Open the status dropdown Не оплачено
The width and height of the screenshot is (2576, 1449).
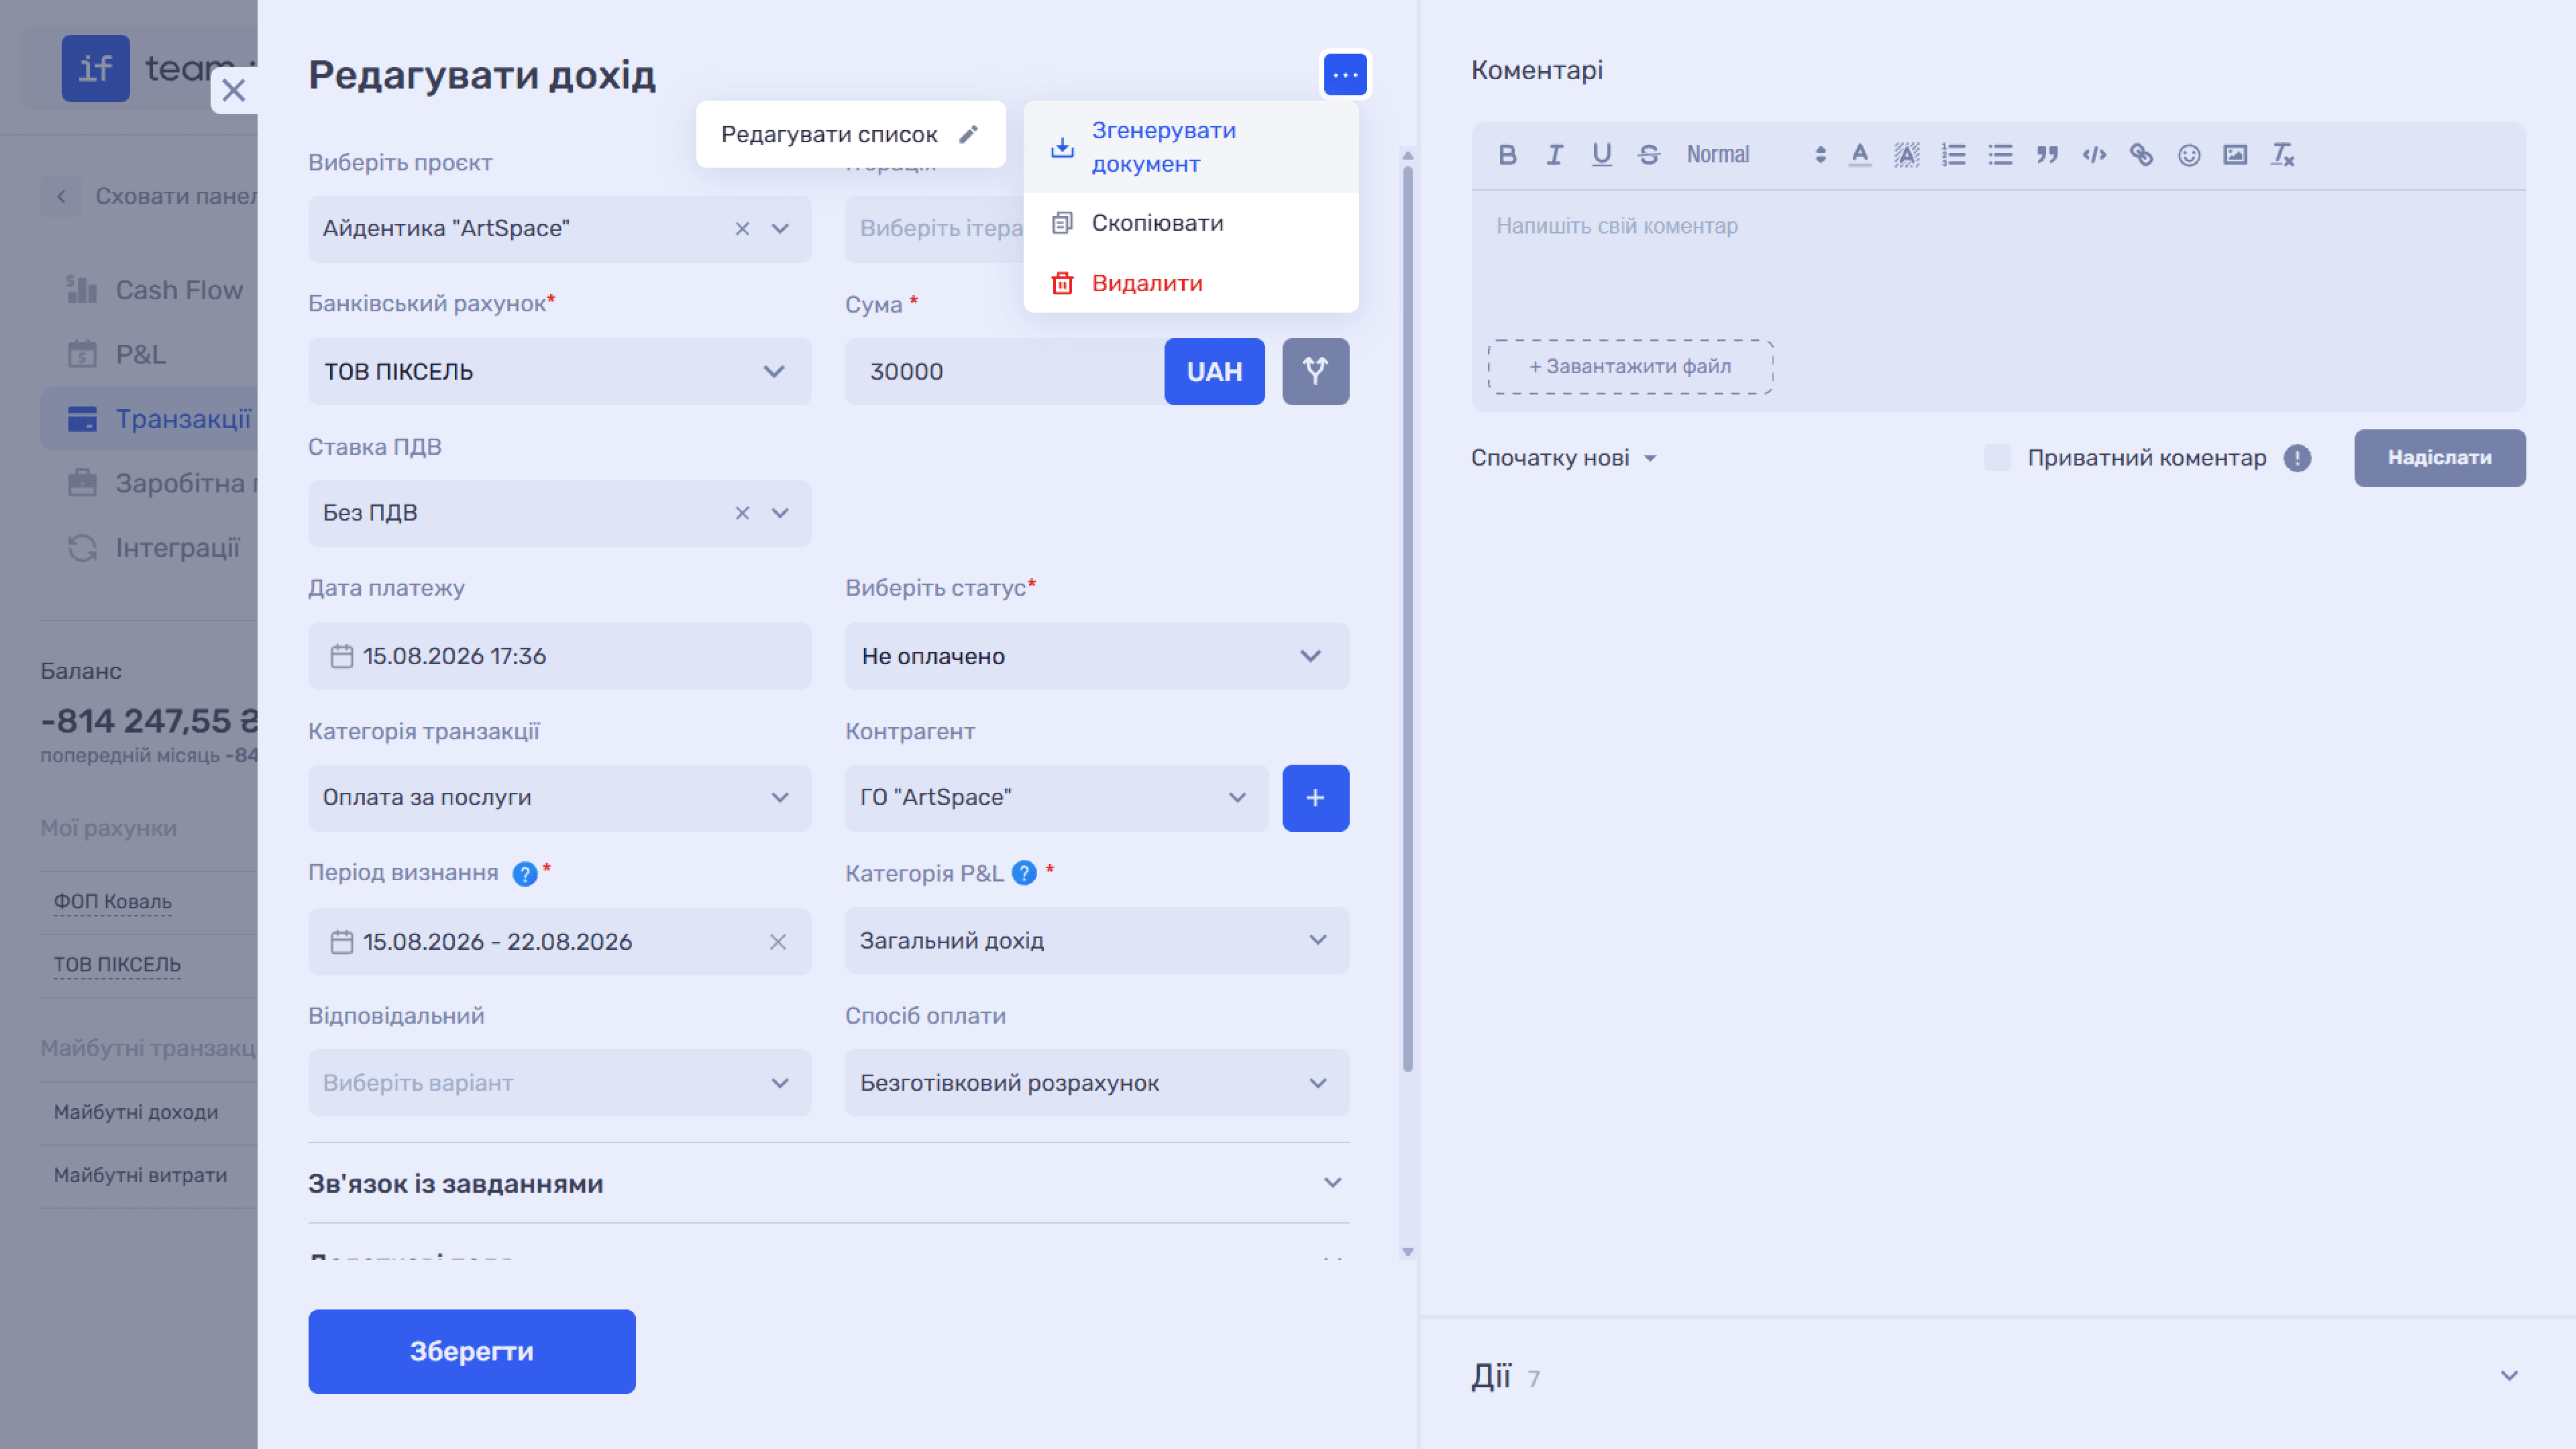click(x=1096, y=656)
